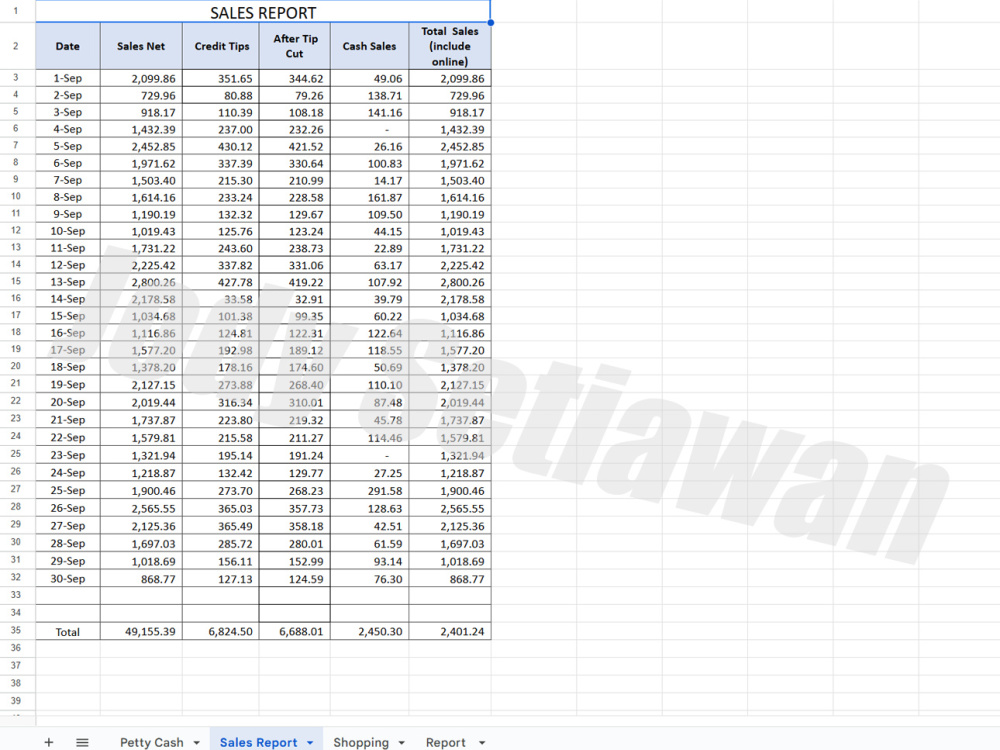Viewport: 1000px width, 750px height.
Task: Add a new sheet with plus icon
Action: (48, 742)
